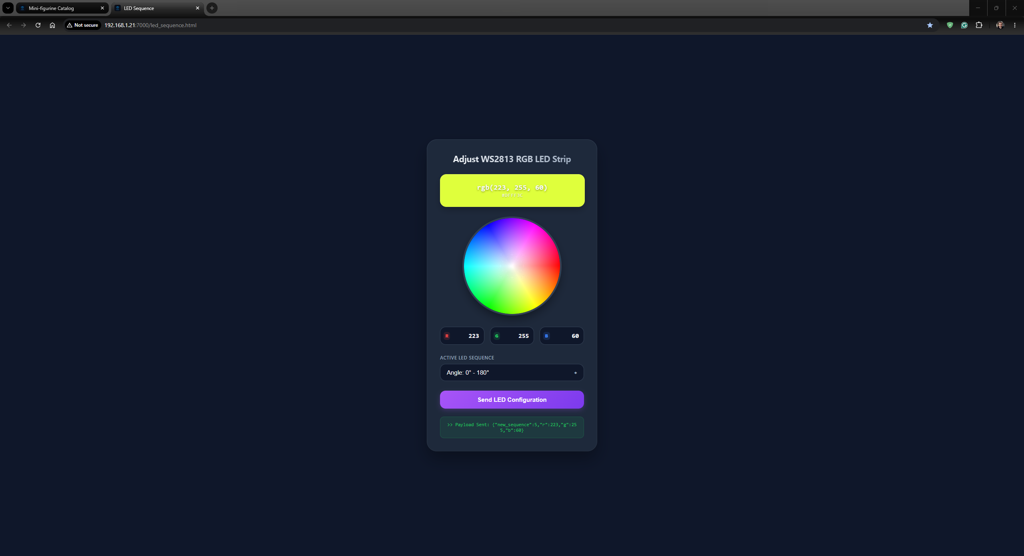Focus the blue value field showing 60
The height and width of the screenshot is (556, 1024).
point(562,336)
